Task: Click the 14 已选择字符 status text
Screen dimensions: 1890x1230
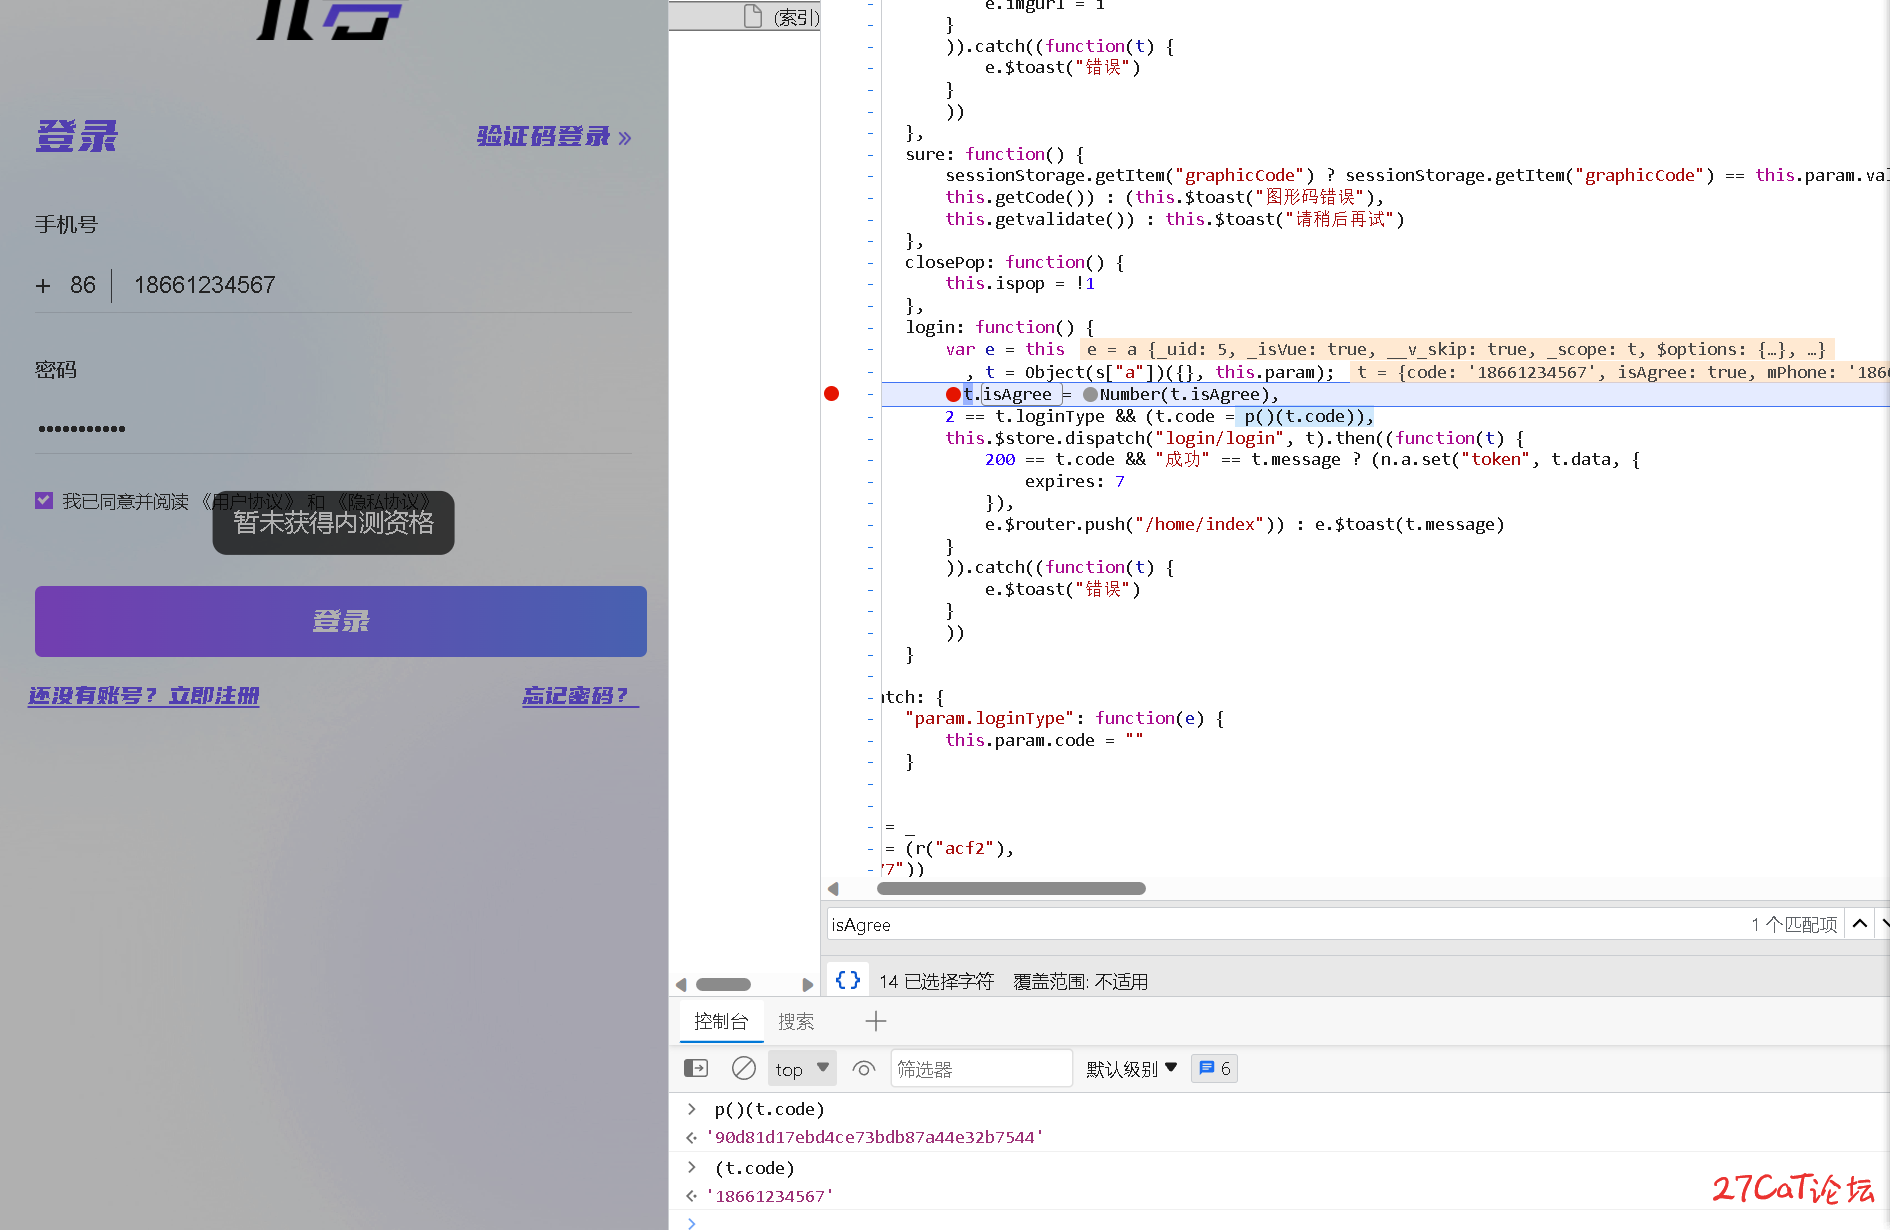Action: (x=936, y=981)
